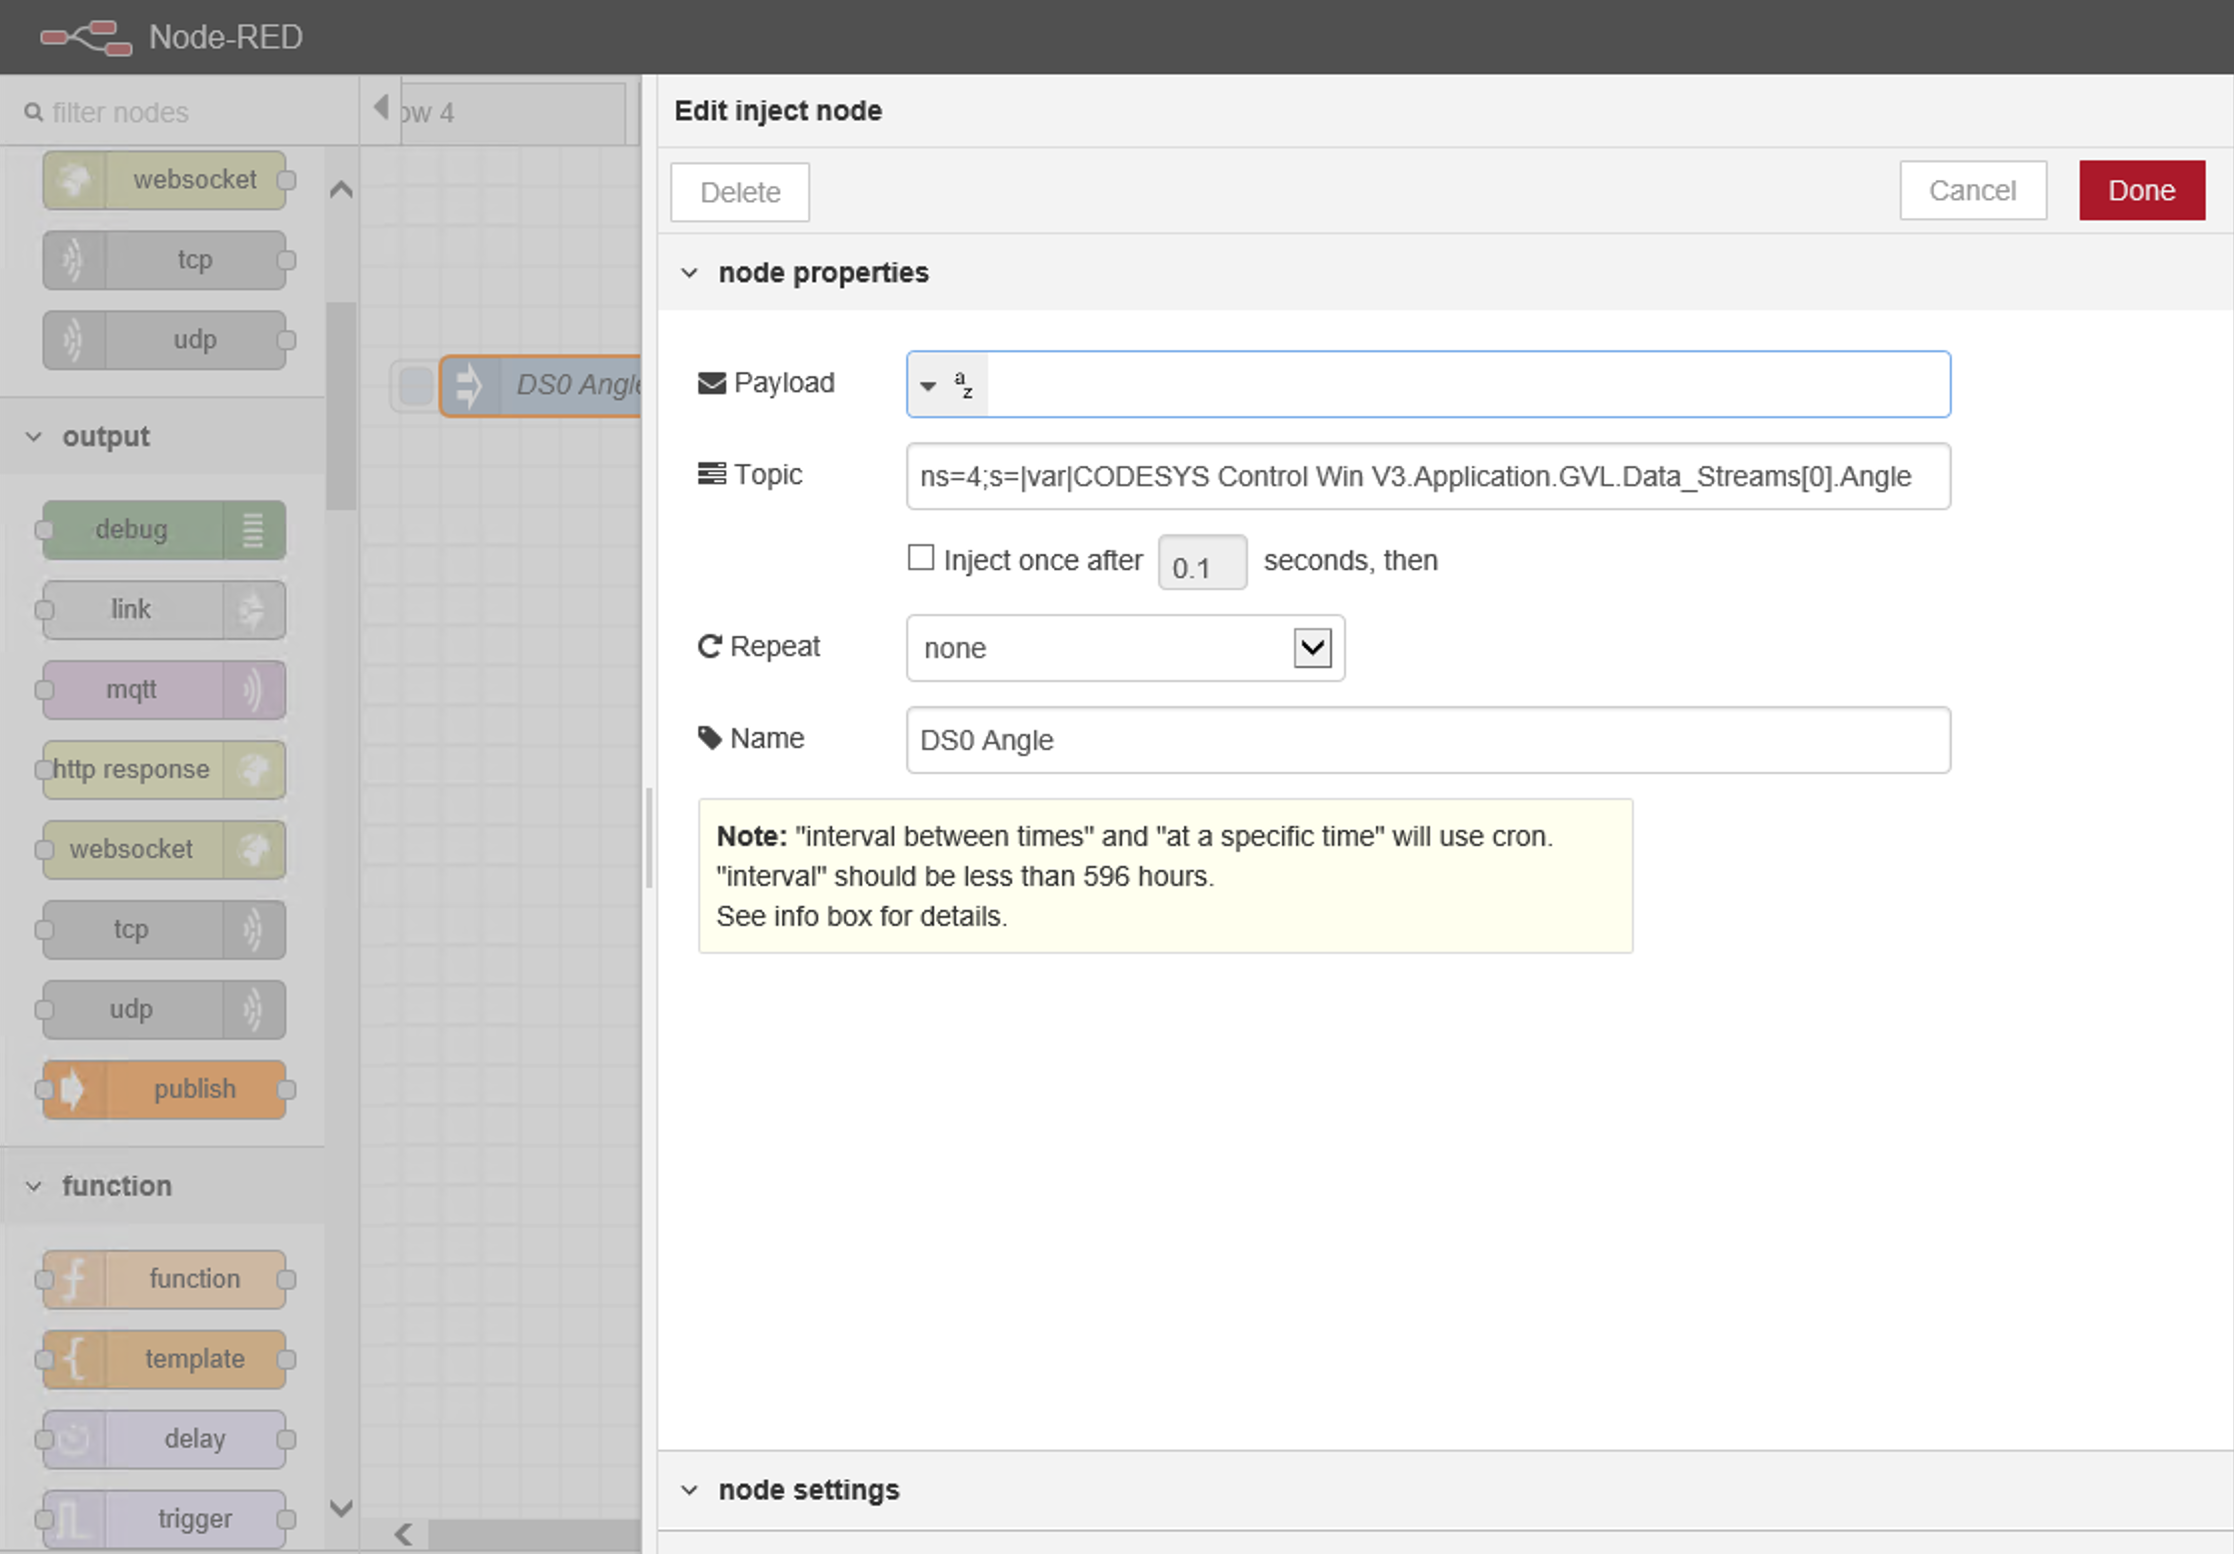2234x1554 pixels.
Task: Click the debug node list icon
Action: point(253,530)
